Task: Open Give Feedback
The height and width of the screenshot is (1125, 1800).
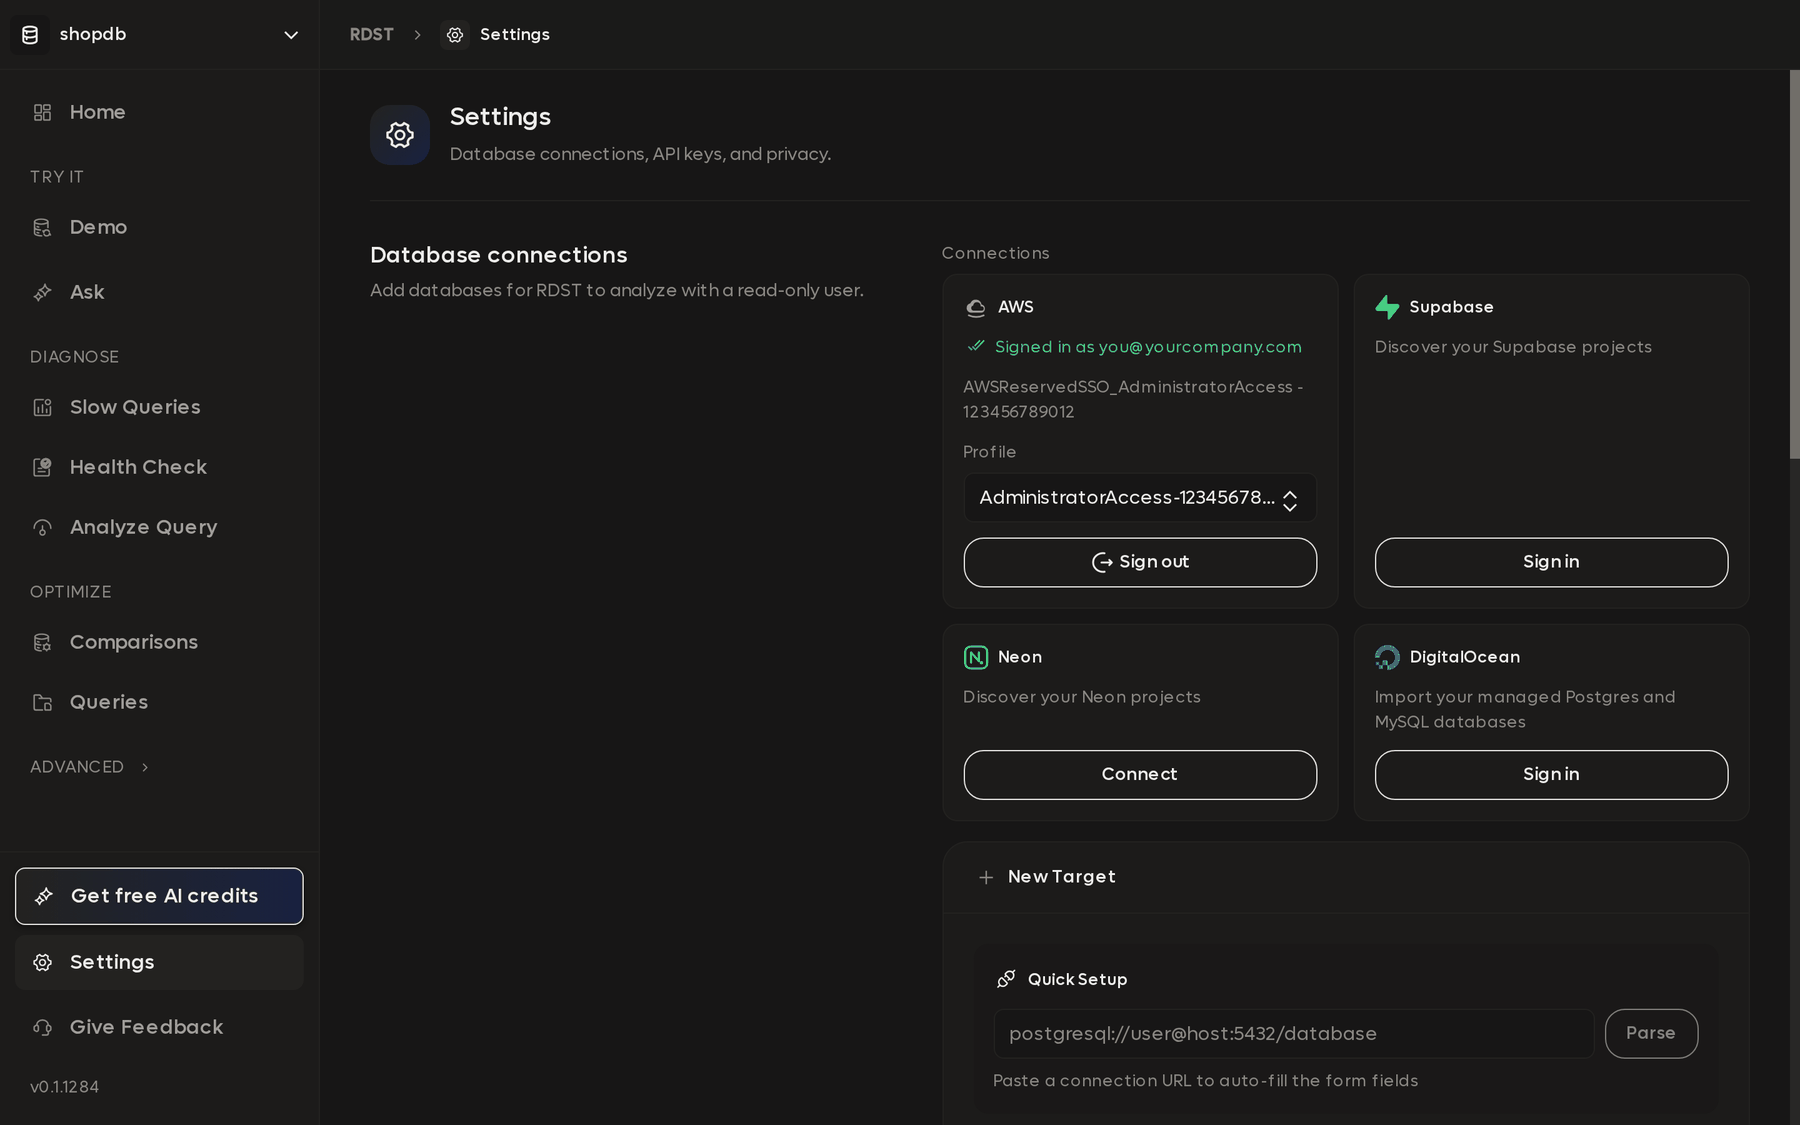Action: [159, 1027]
